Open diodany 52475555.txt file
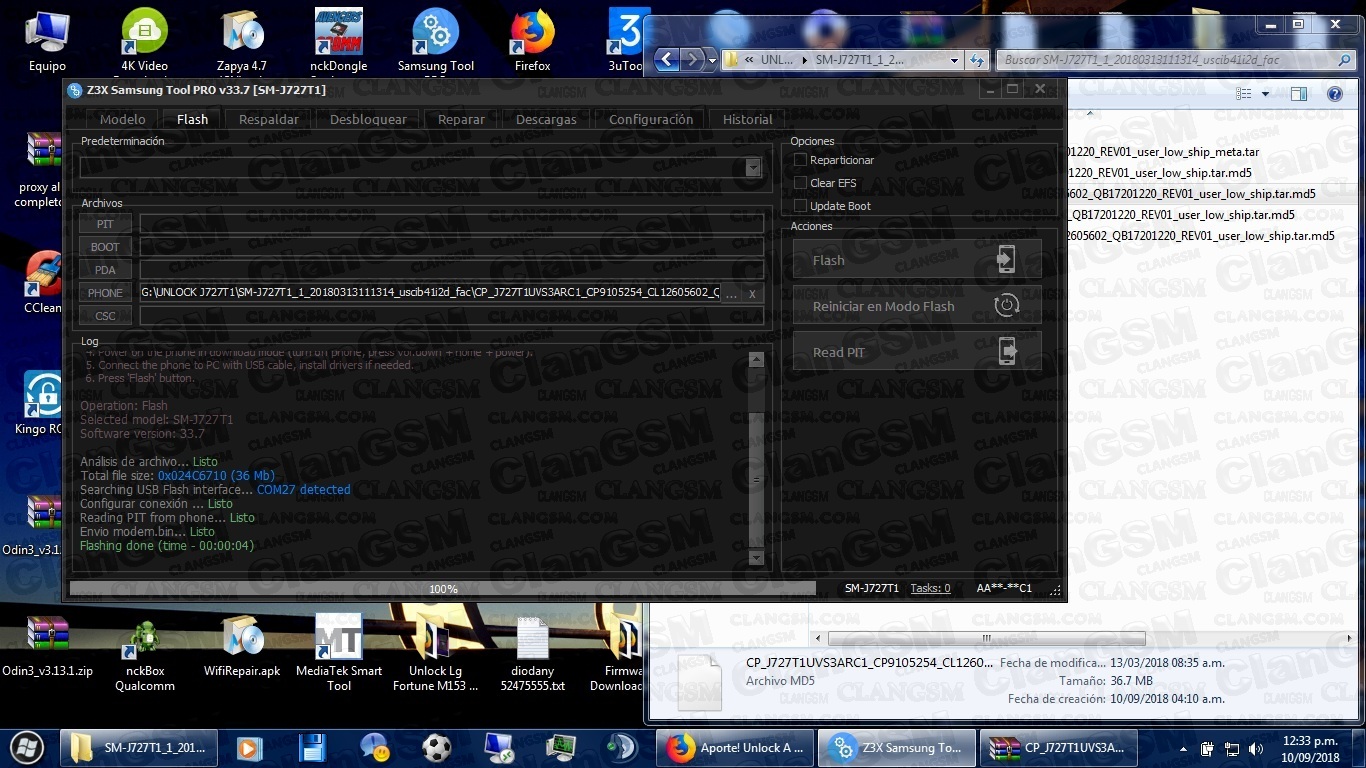This screenshot has height=768, width=1366. [533, 655]
